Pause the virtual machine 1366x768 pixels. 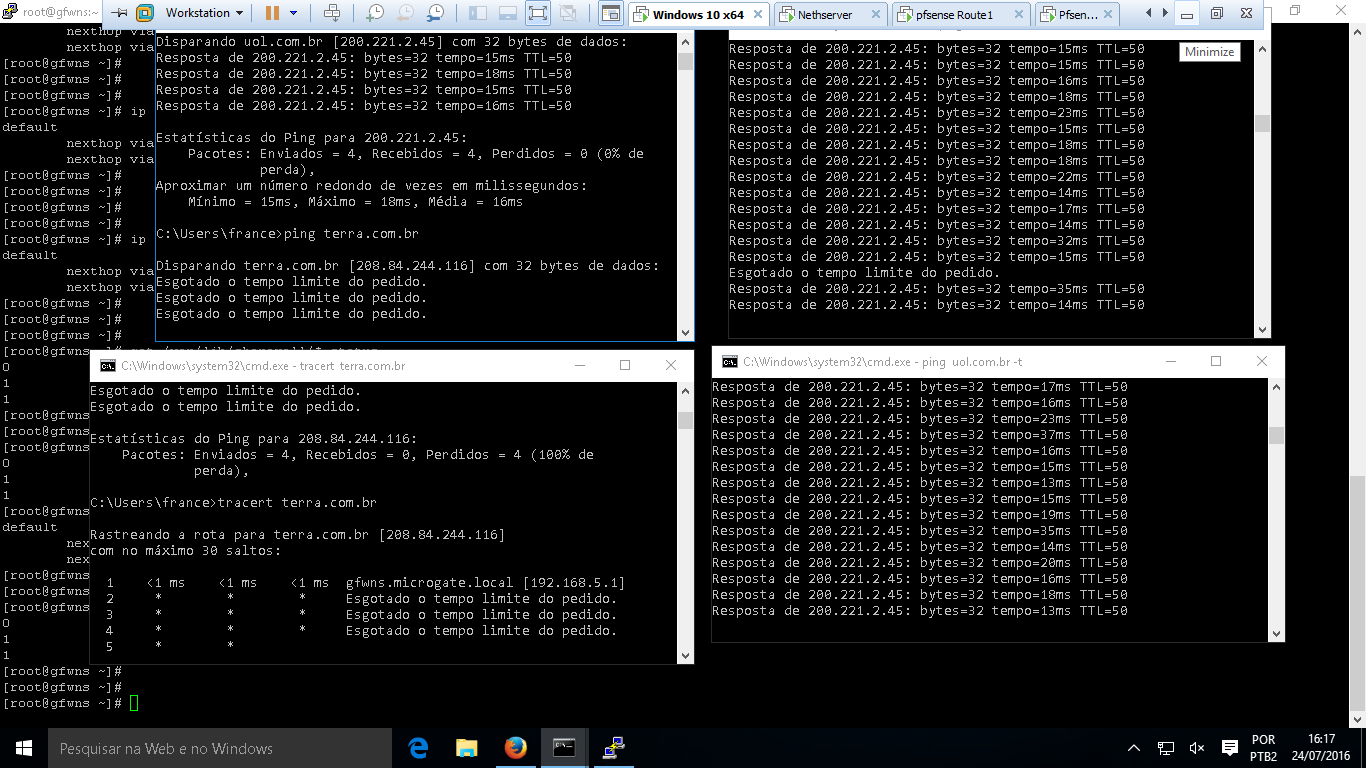pos(272,13)
